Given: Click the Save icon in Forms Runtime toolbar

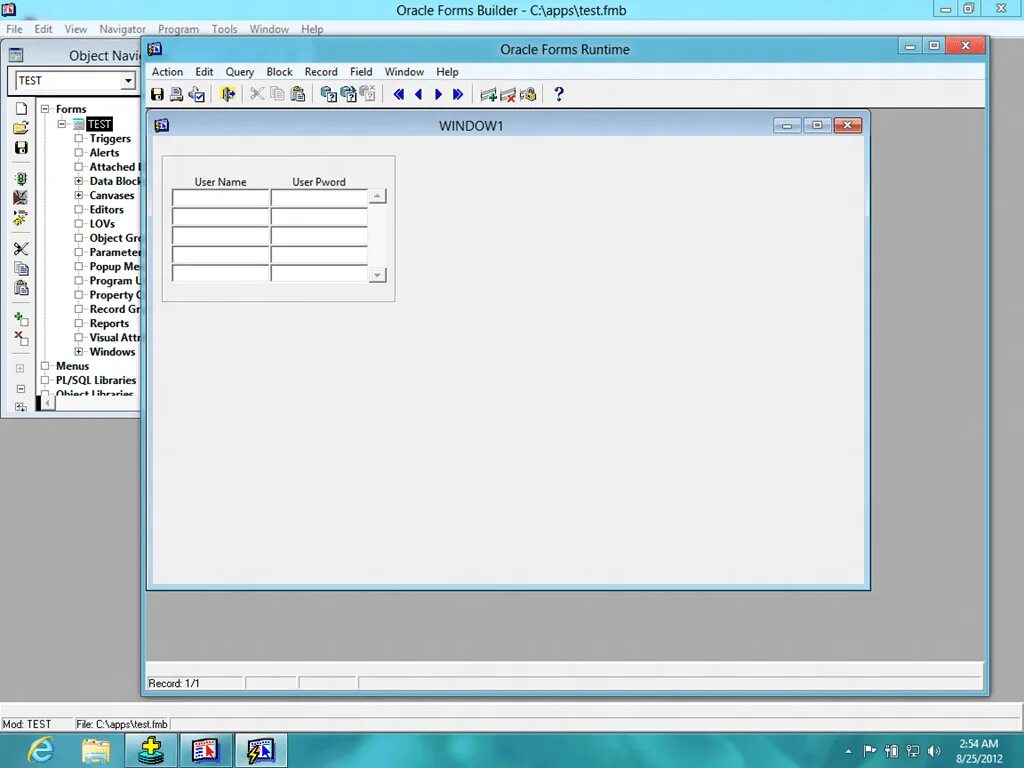Looking at the screenshot, I should point(157,94).
